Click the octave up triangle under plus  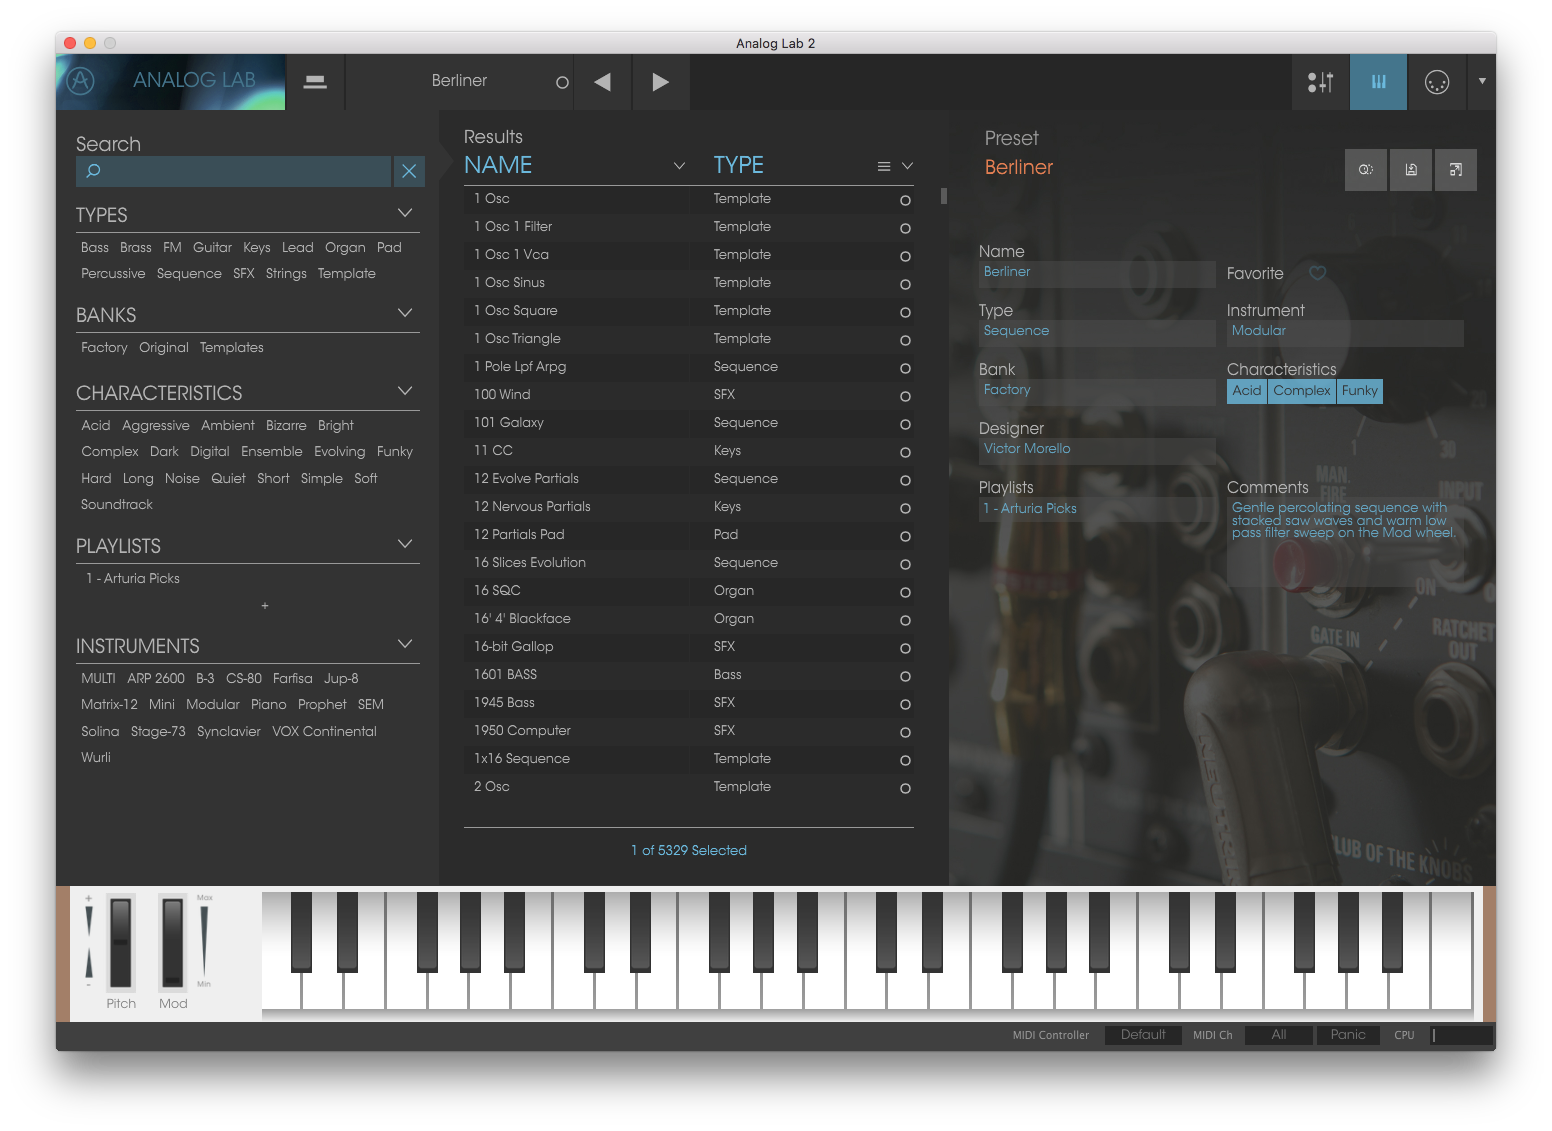coord(89,921)
